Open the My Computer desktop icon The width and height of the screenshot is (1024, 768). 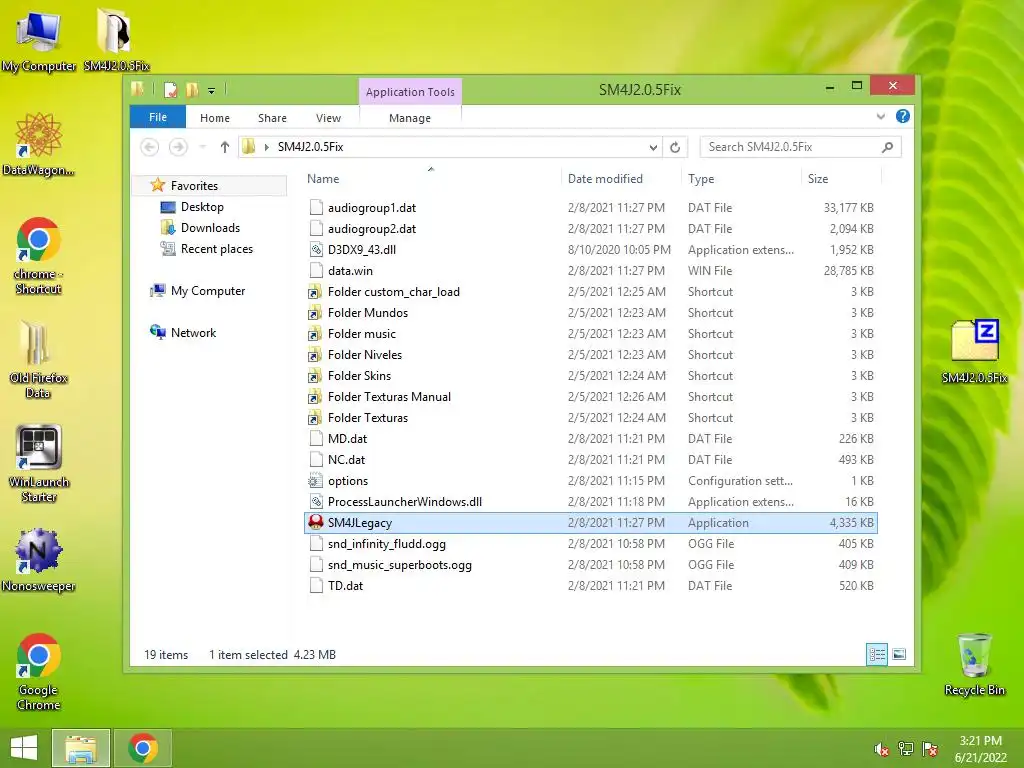point(38,39)
